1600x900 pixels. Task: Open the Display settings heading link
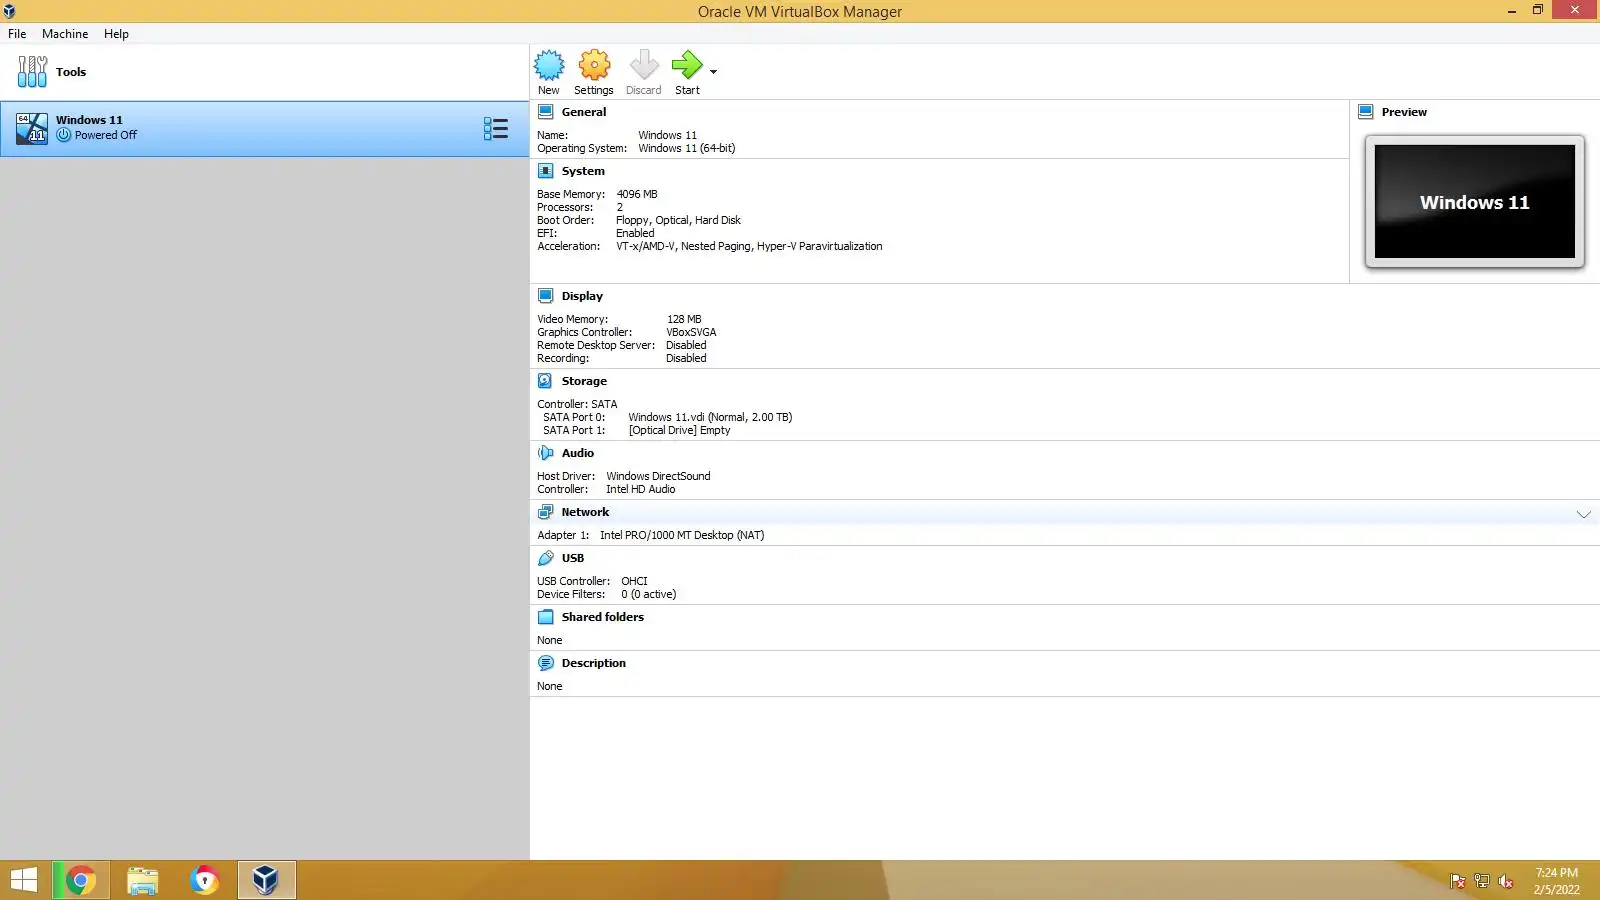582,296
